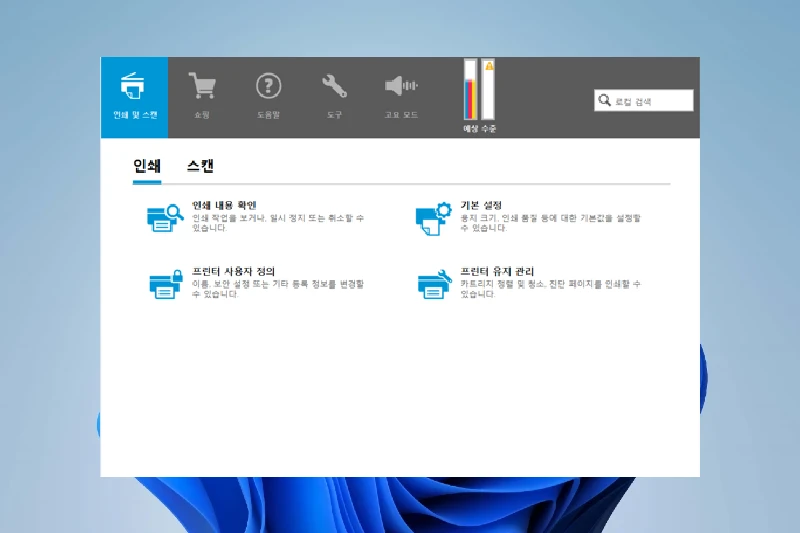
Task: Click description text under 기본 설정
Action: click(x=550, y=223)
